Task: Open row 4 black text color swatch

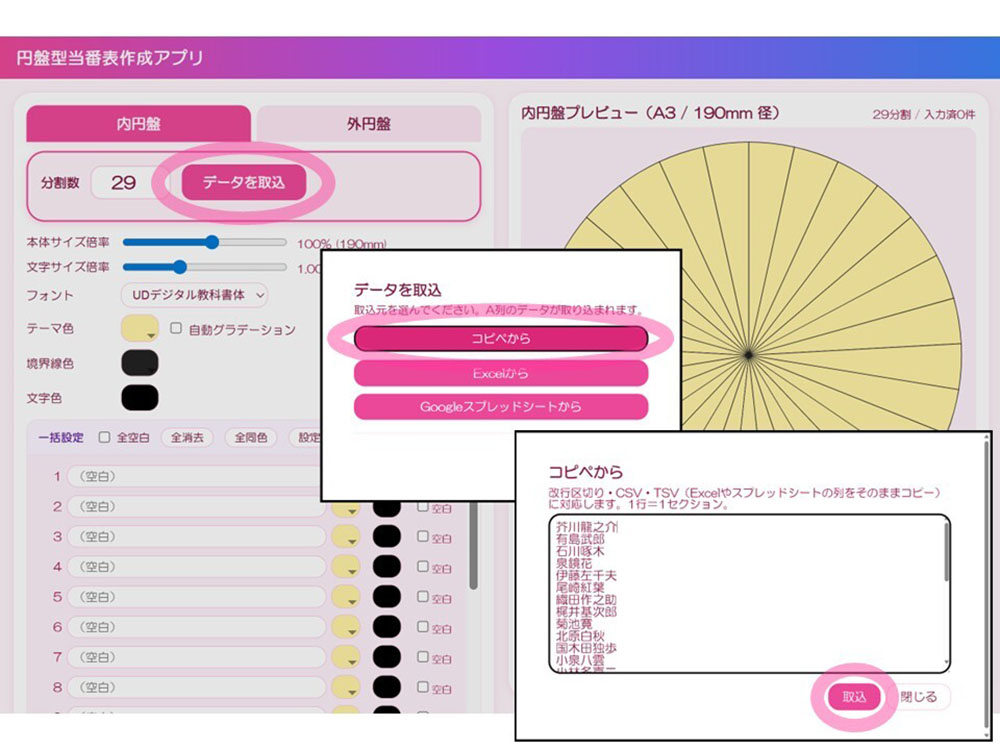Action: [x=386, y=566]
